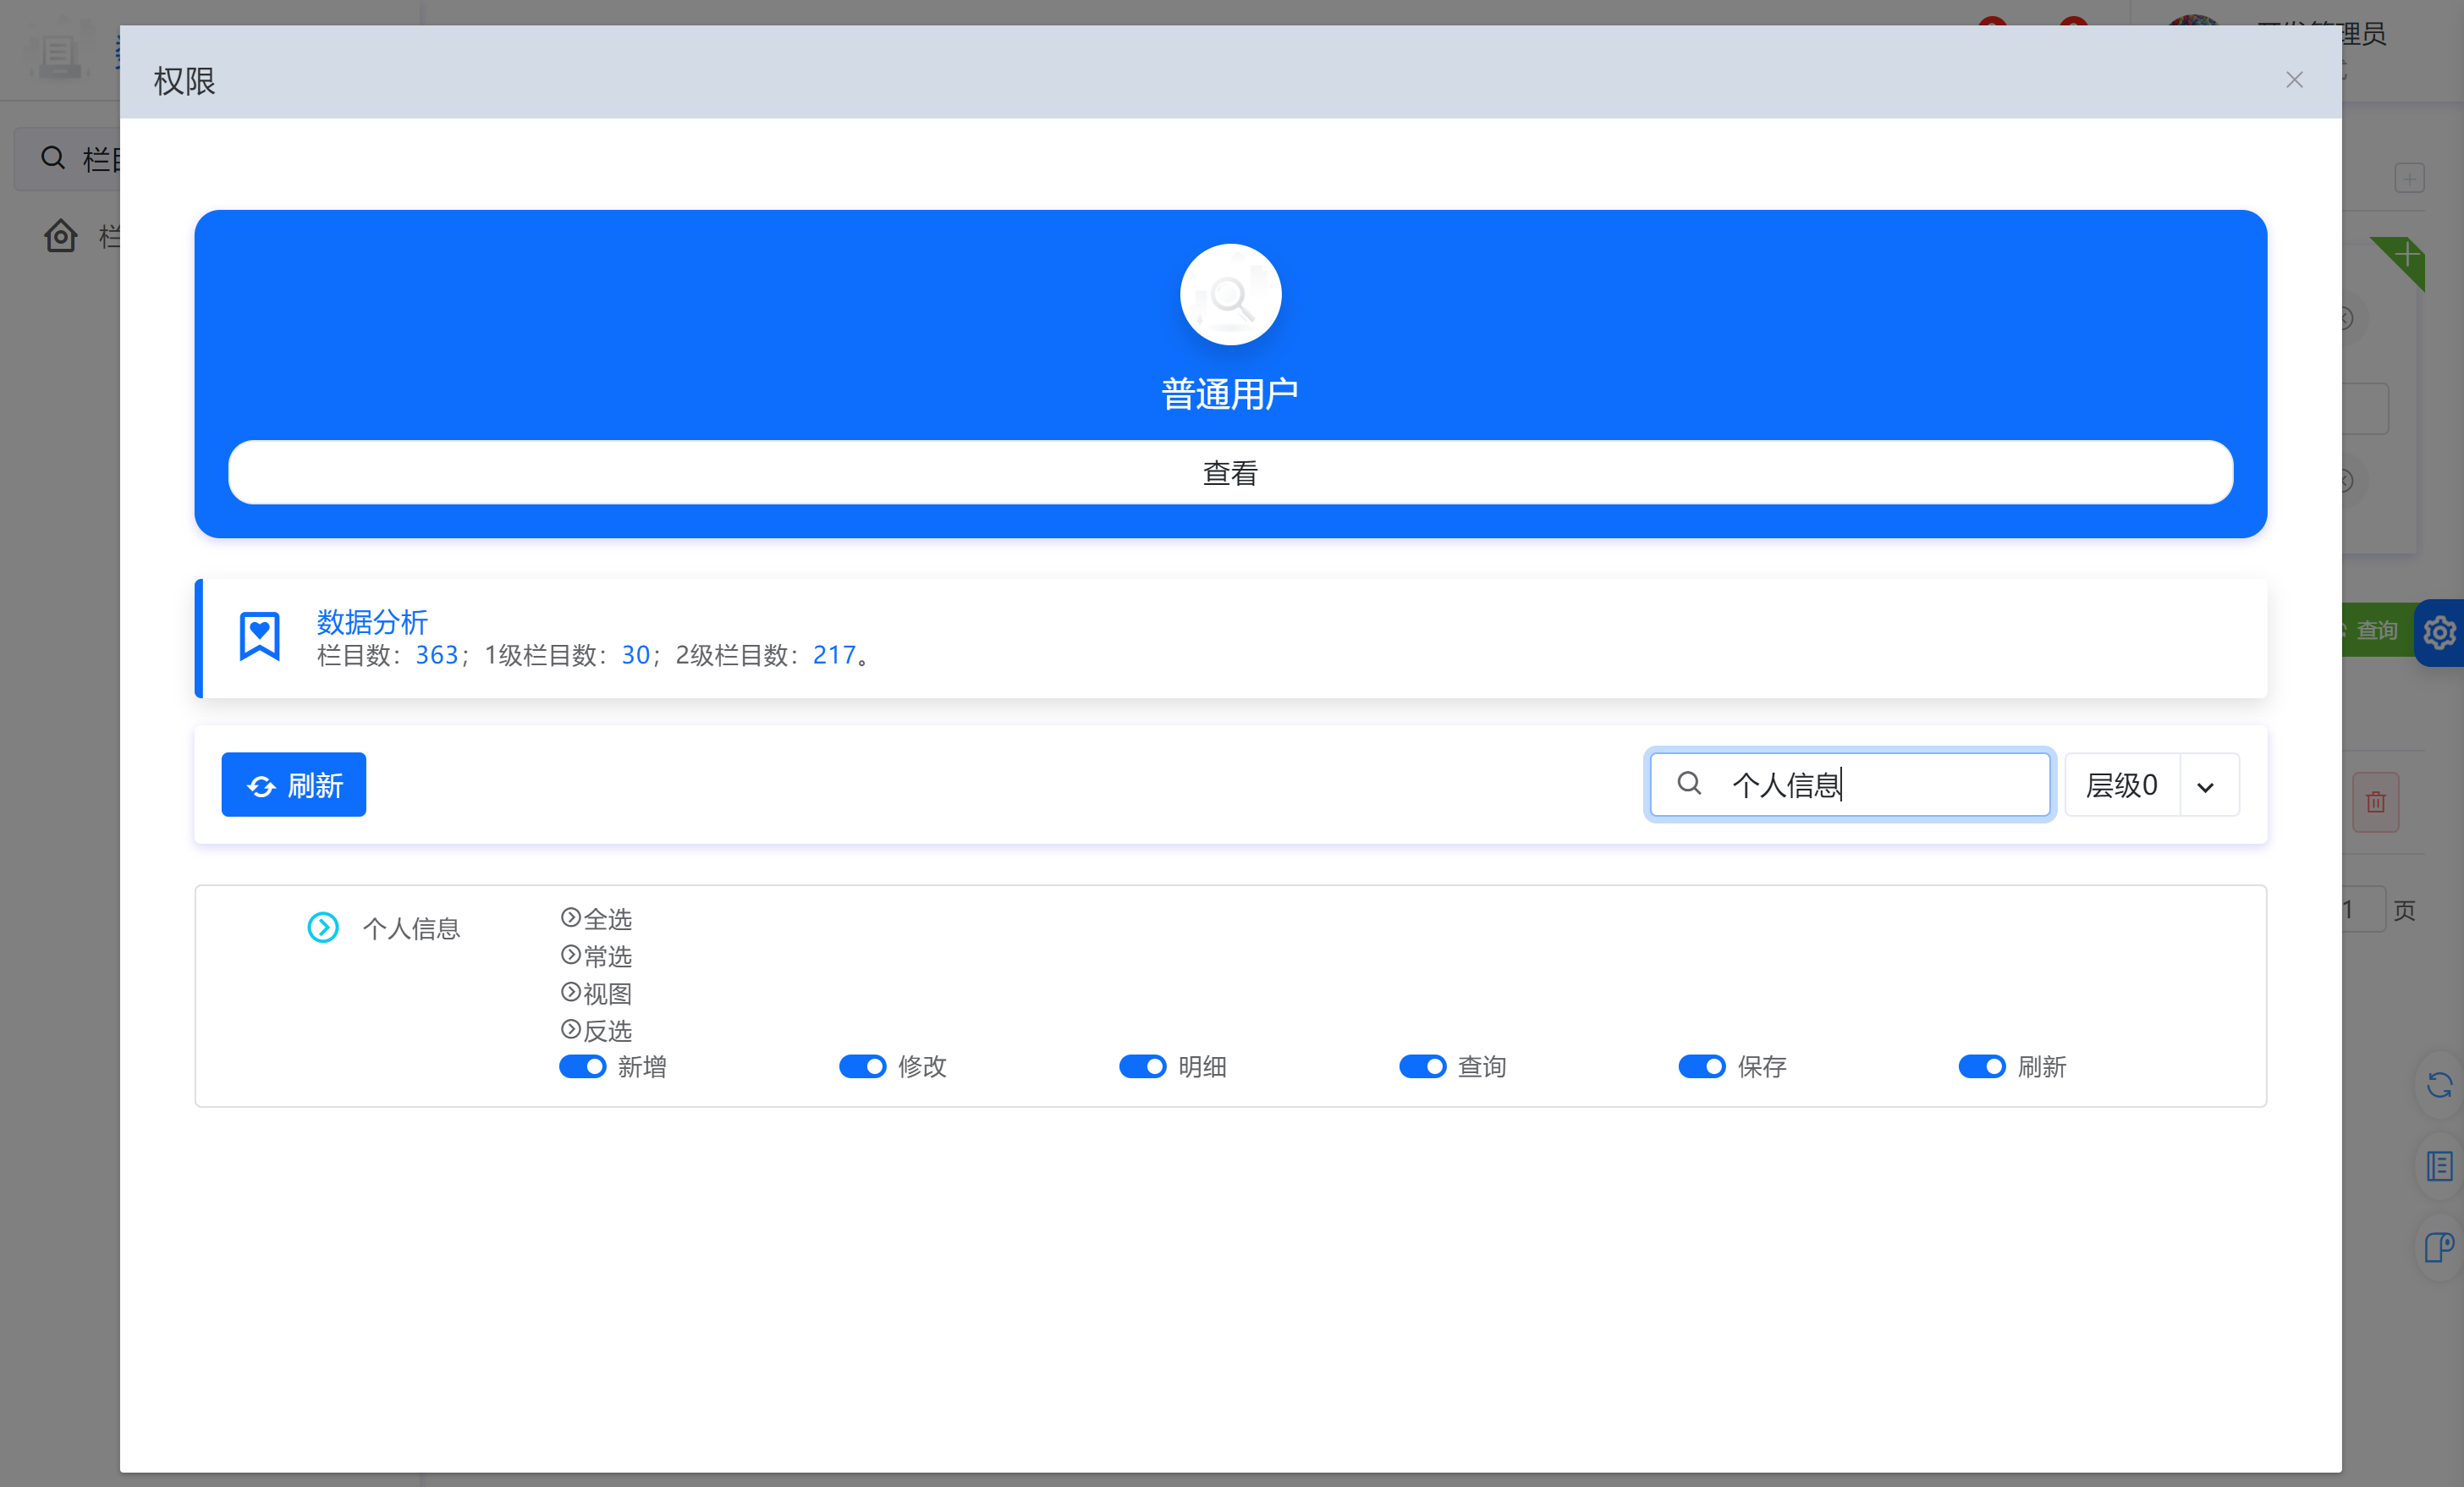This screenshot has height=1487, width=2464.
Task: Select the 个人信息 row label
Action: pos(411,929)
